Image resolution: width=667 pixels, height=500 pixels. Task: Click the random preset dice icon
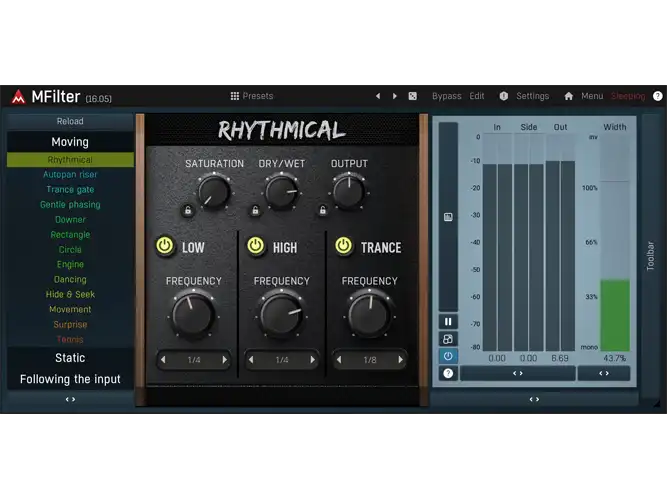(413, 96)
